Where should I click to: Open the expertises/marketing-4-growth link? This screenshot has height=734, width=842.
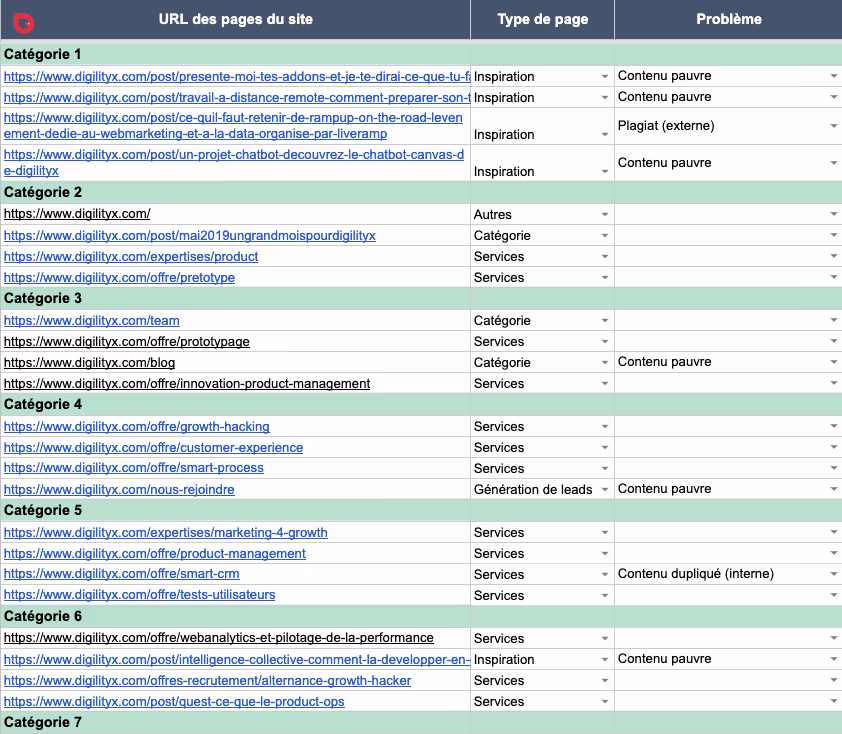pos(165,533)
